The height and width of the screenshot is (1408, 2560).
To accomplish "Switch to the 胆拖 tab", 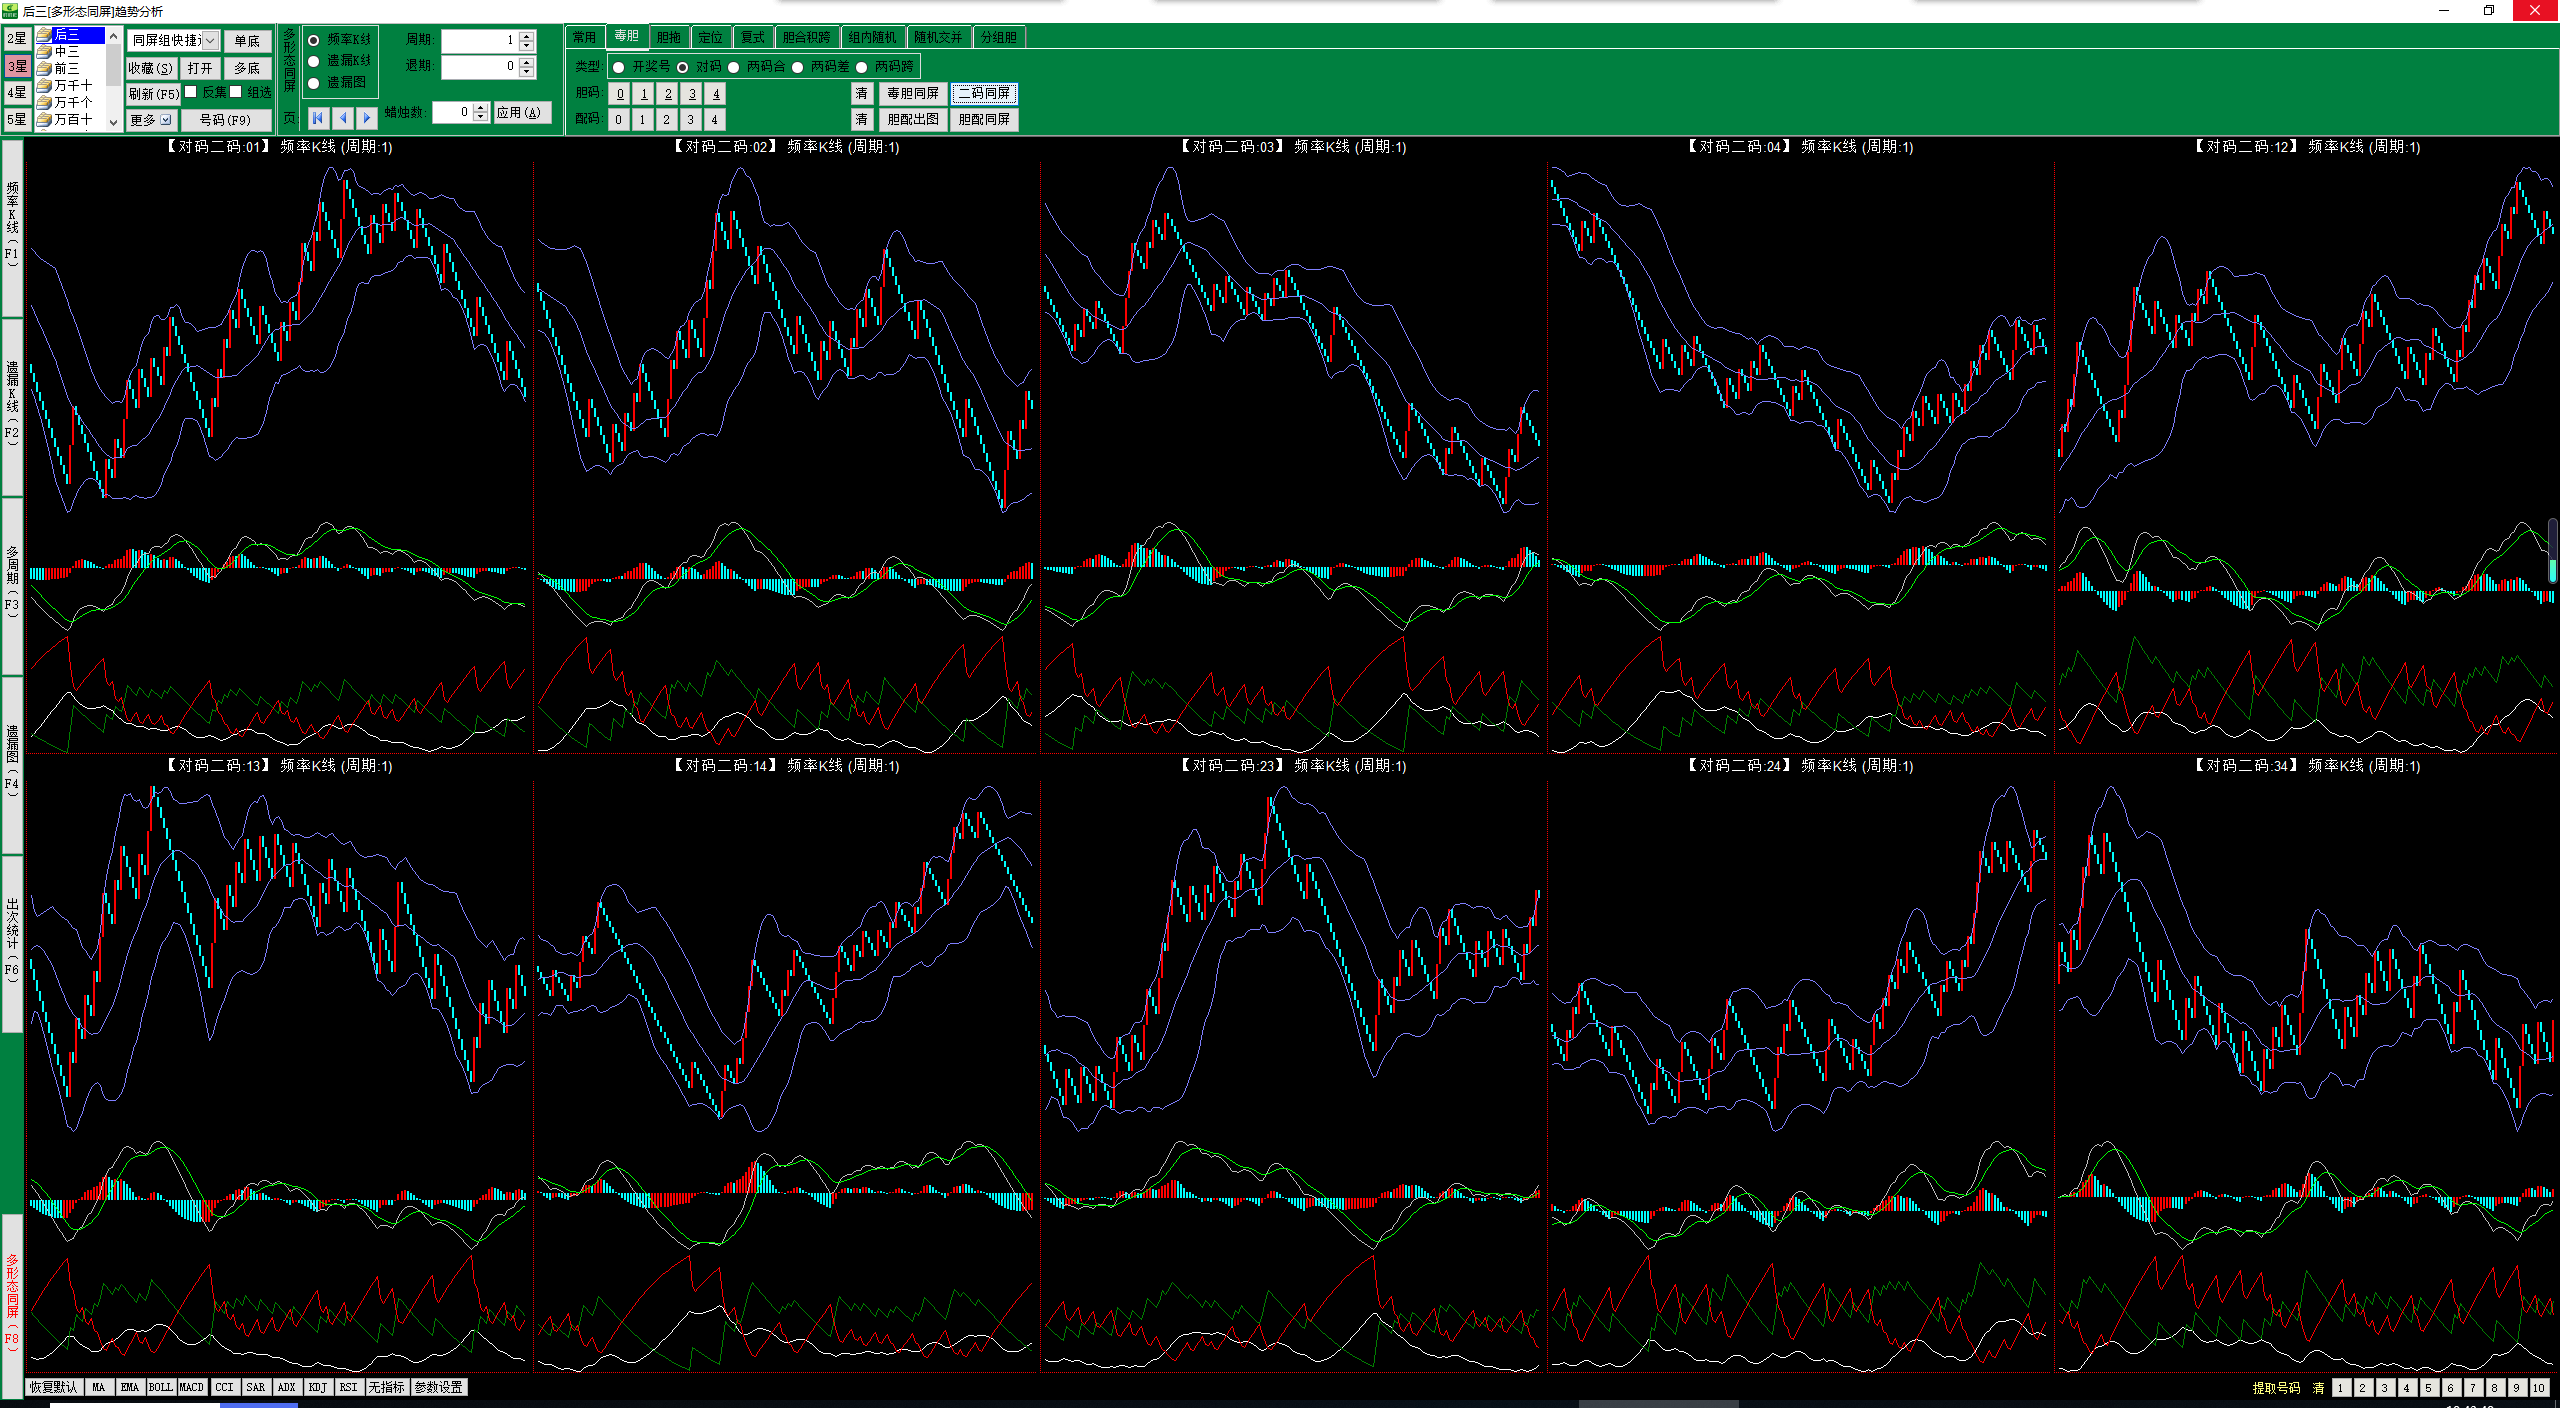I will pos(668,37).
